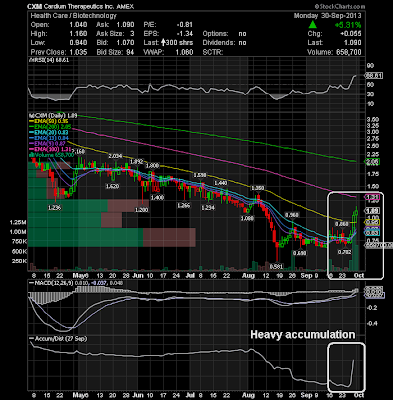393x400 pixels.
Task: Click the 0.690 price low label
Action: click(299, 253)
